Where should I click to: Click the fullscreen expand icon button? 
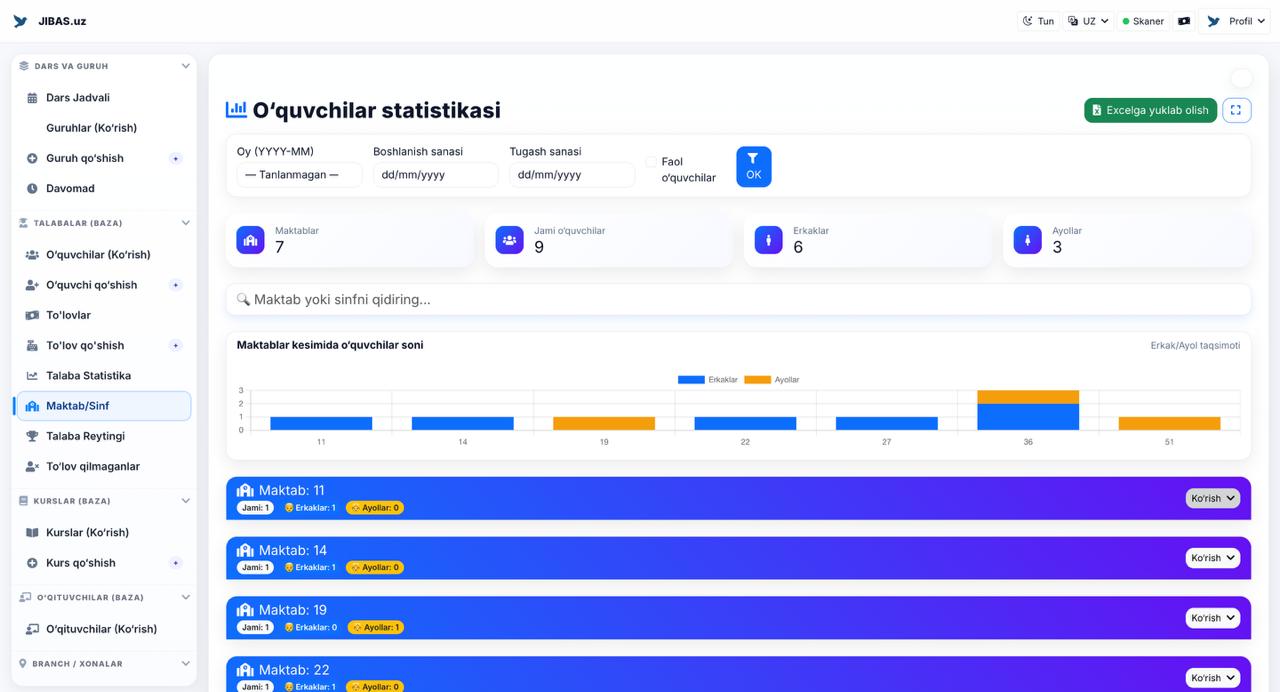pos(1236,110)
